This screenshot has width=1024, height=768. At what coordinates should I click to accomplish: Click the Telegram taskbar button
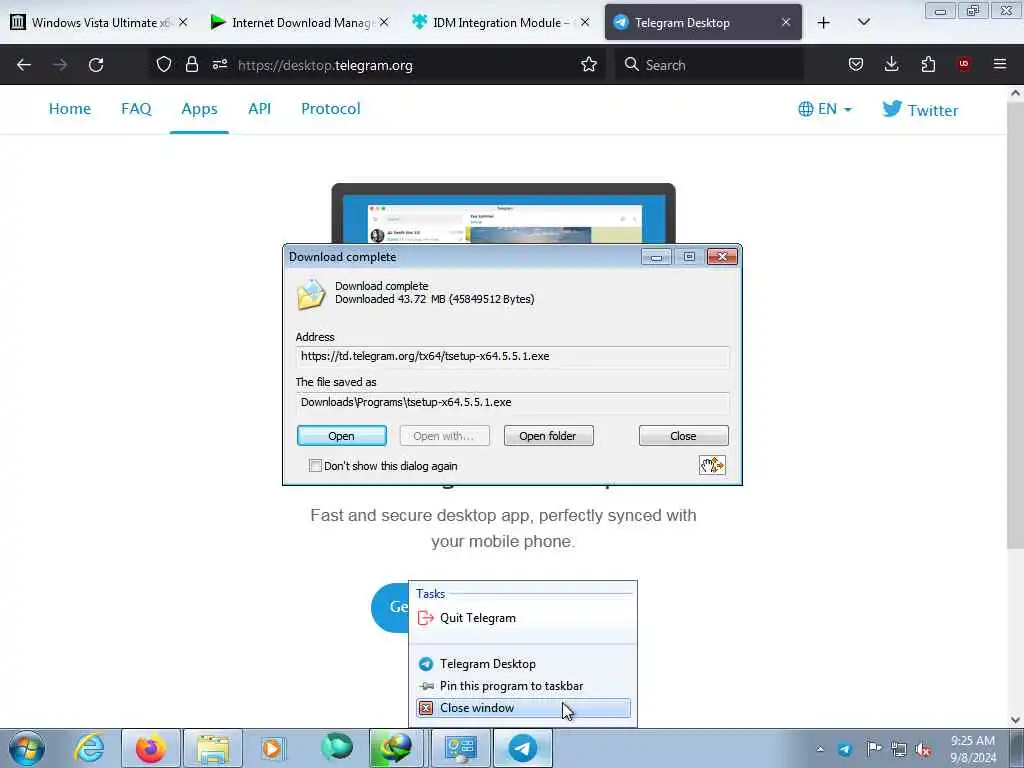point(522,748)
